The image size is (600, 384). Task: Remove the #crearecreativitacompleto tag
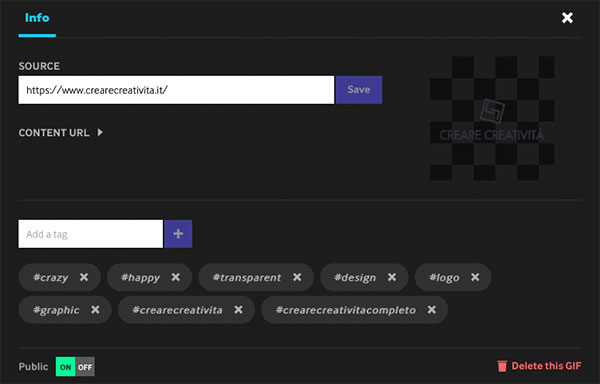click(x=432, y=310)
